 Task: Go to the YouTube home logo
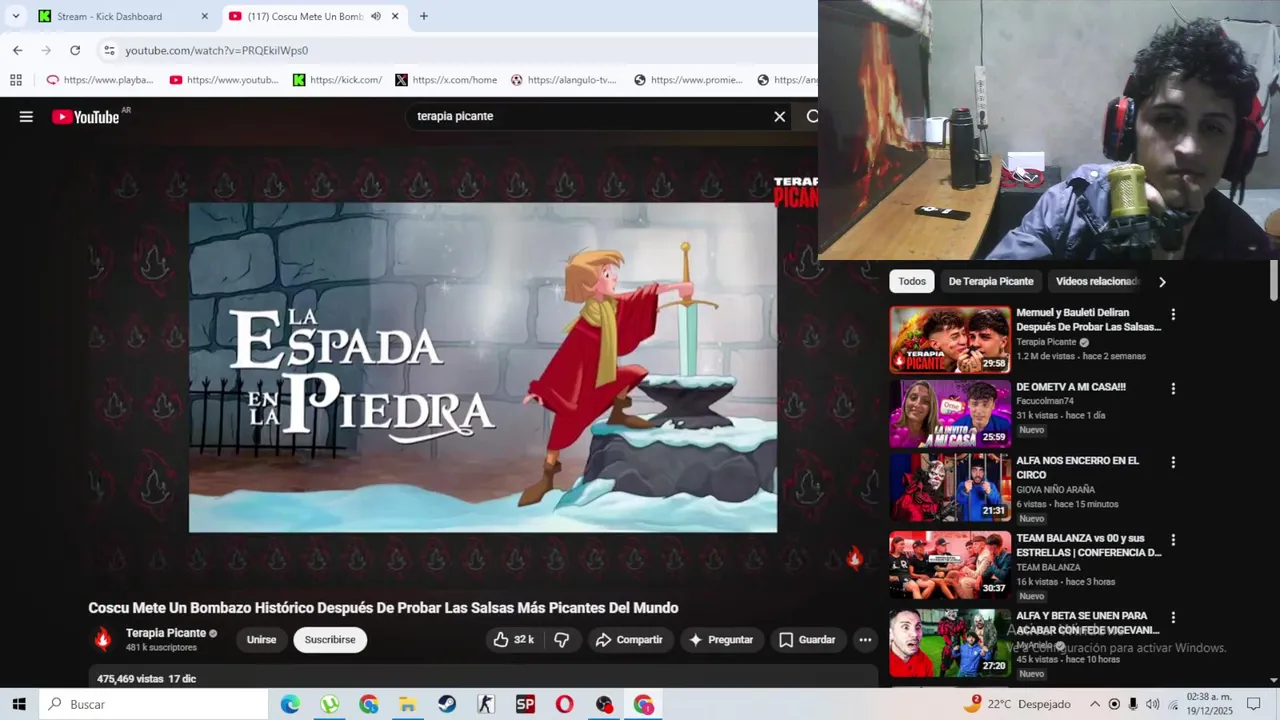pos(86,117)
